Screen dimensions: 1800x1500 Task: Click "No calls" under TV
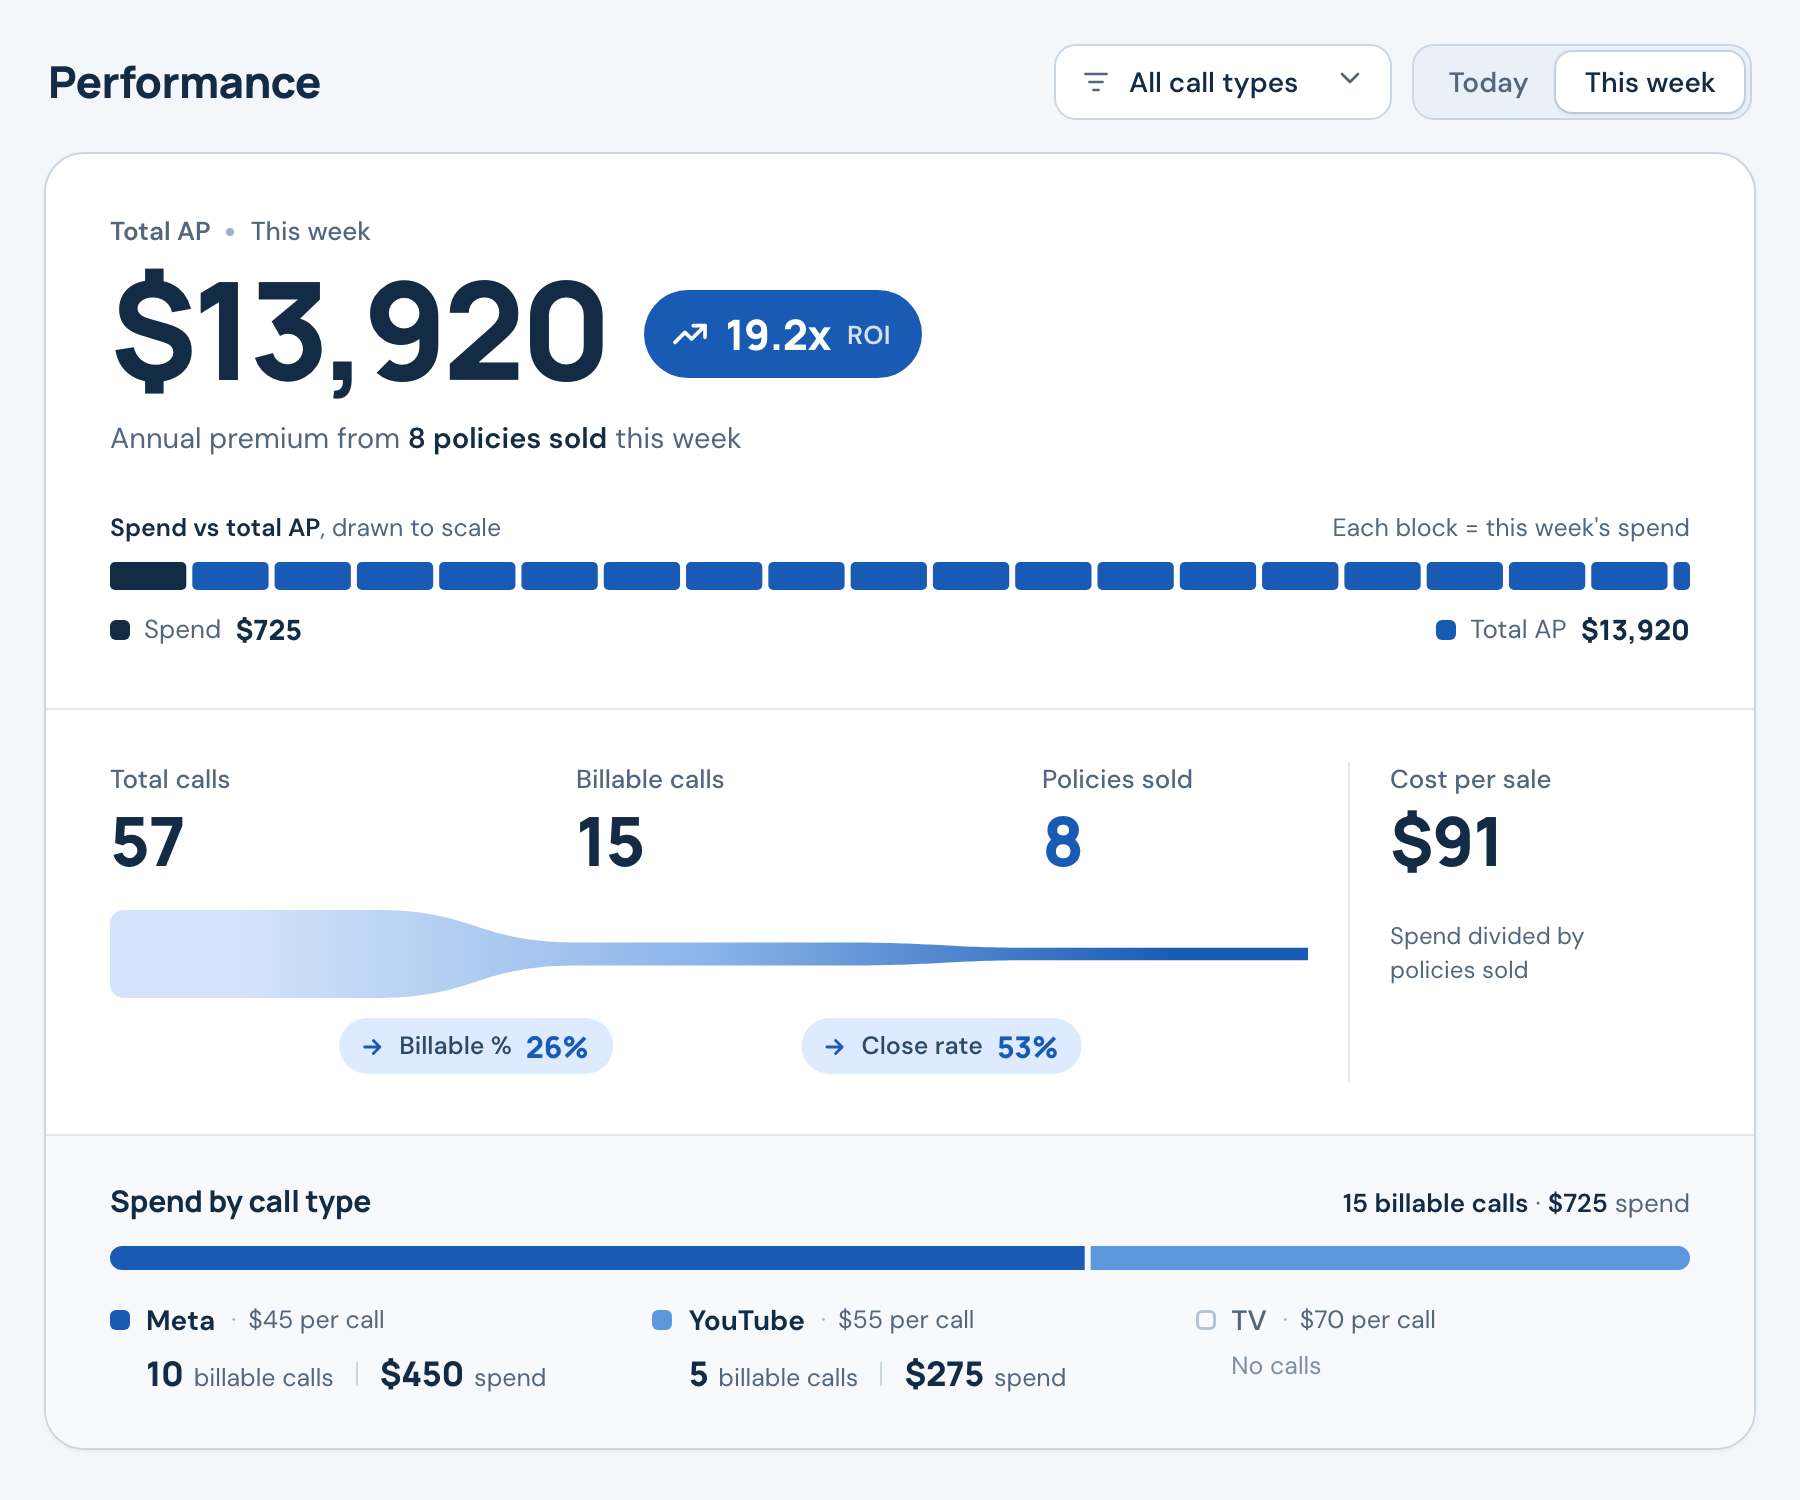[1276, 1366]
